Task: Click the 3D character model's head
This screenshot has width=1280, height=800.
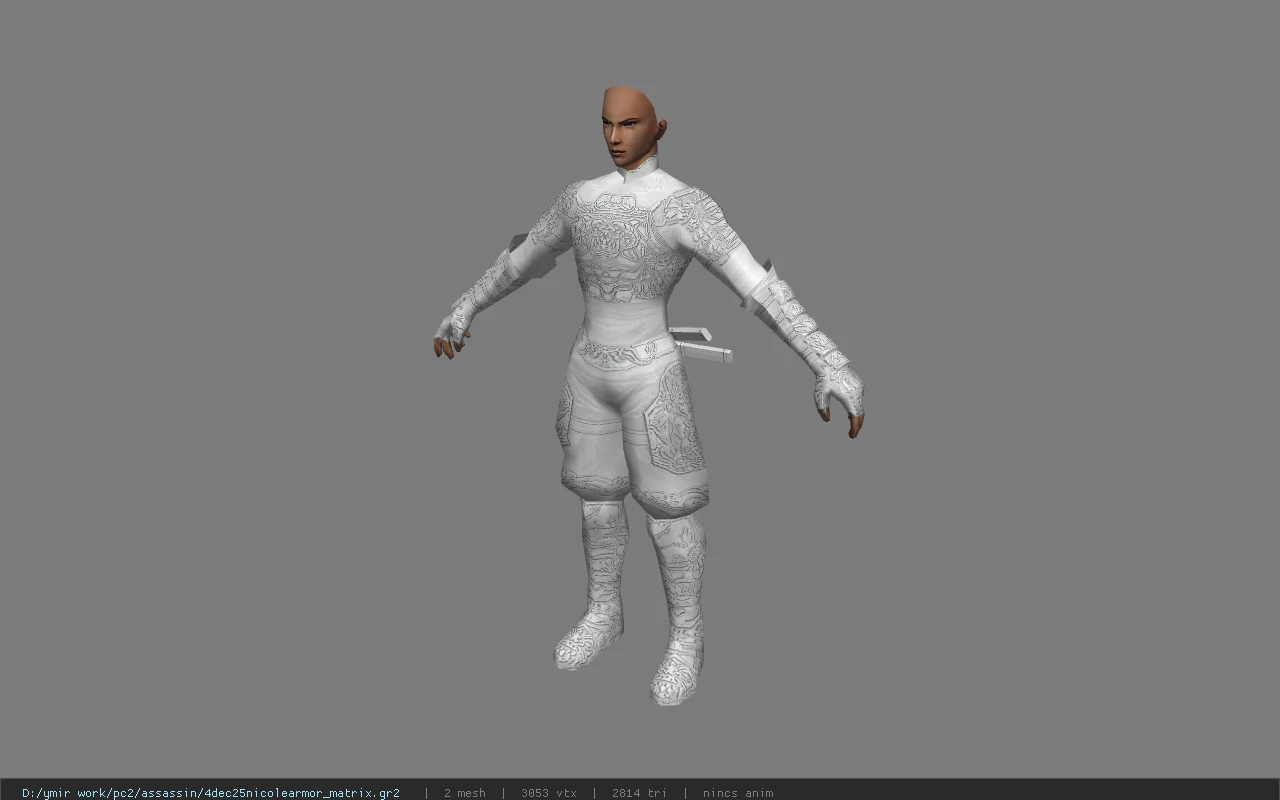Action: pos(632,126)
